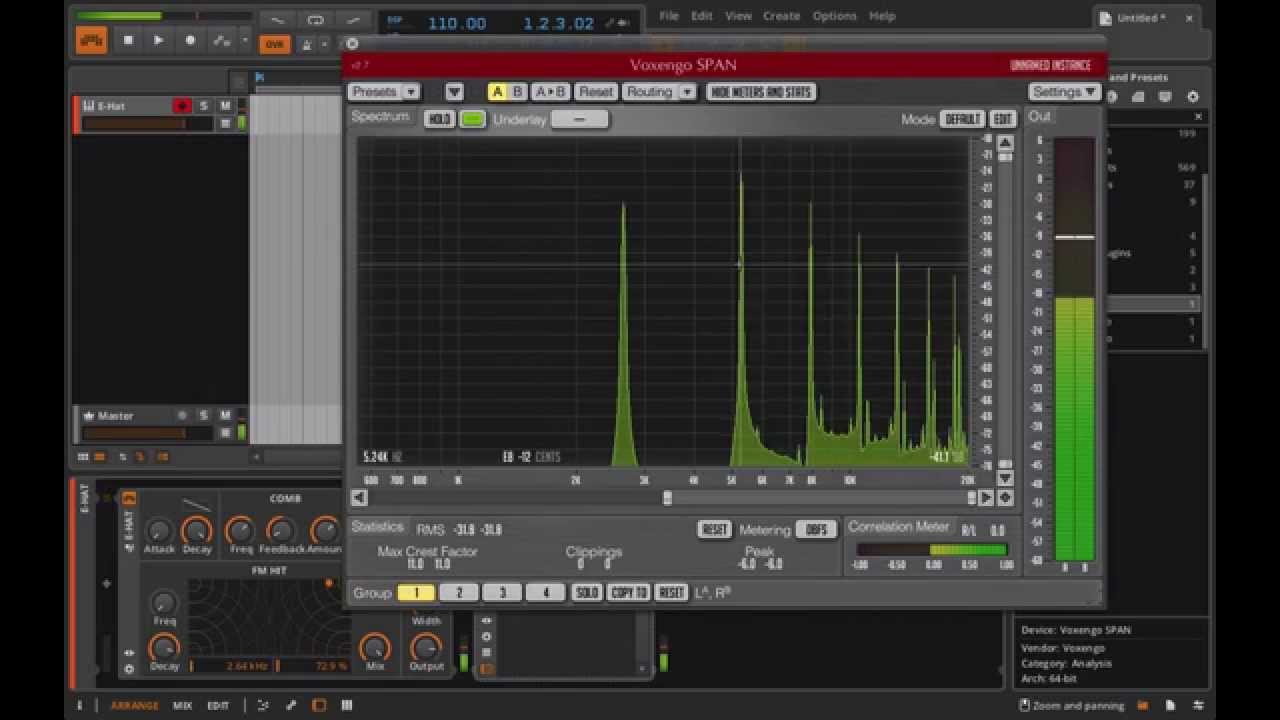Reset statistics with the RESET button

click(714, 530)
